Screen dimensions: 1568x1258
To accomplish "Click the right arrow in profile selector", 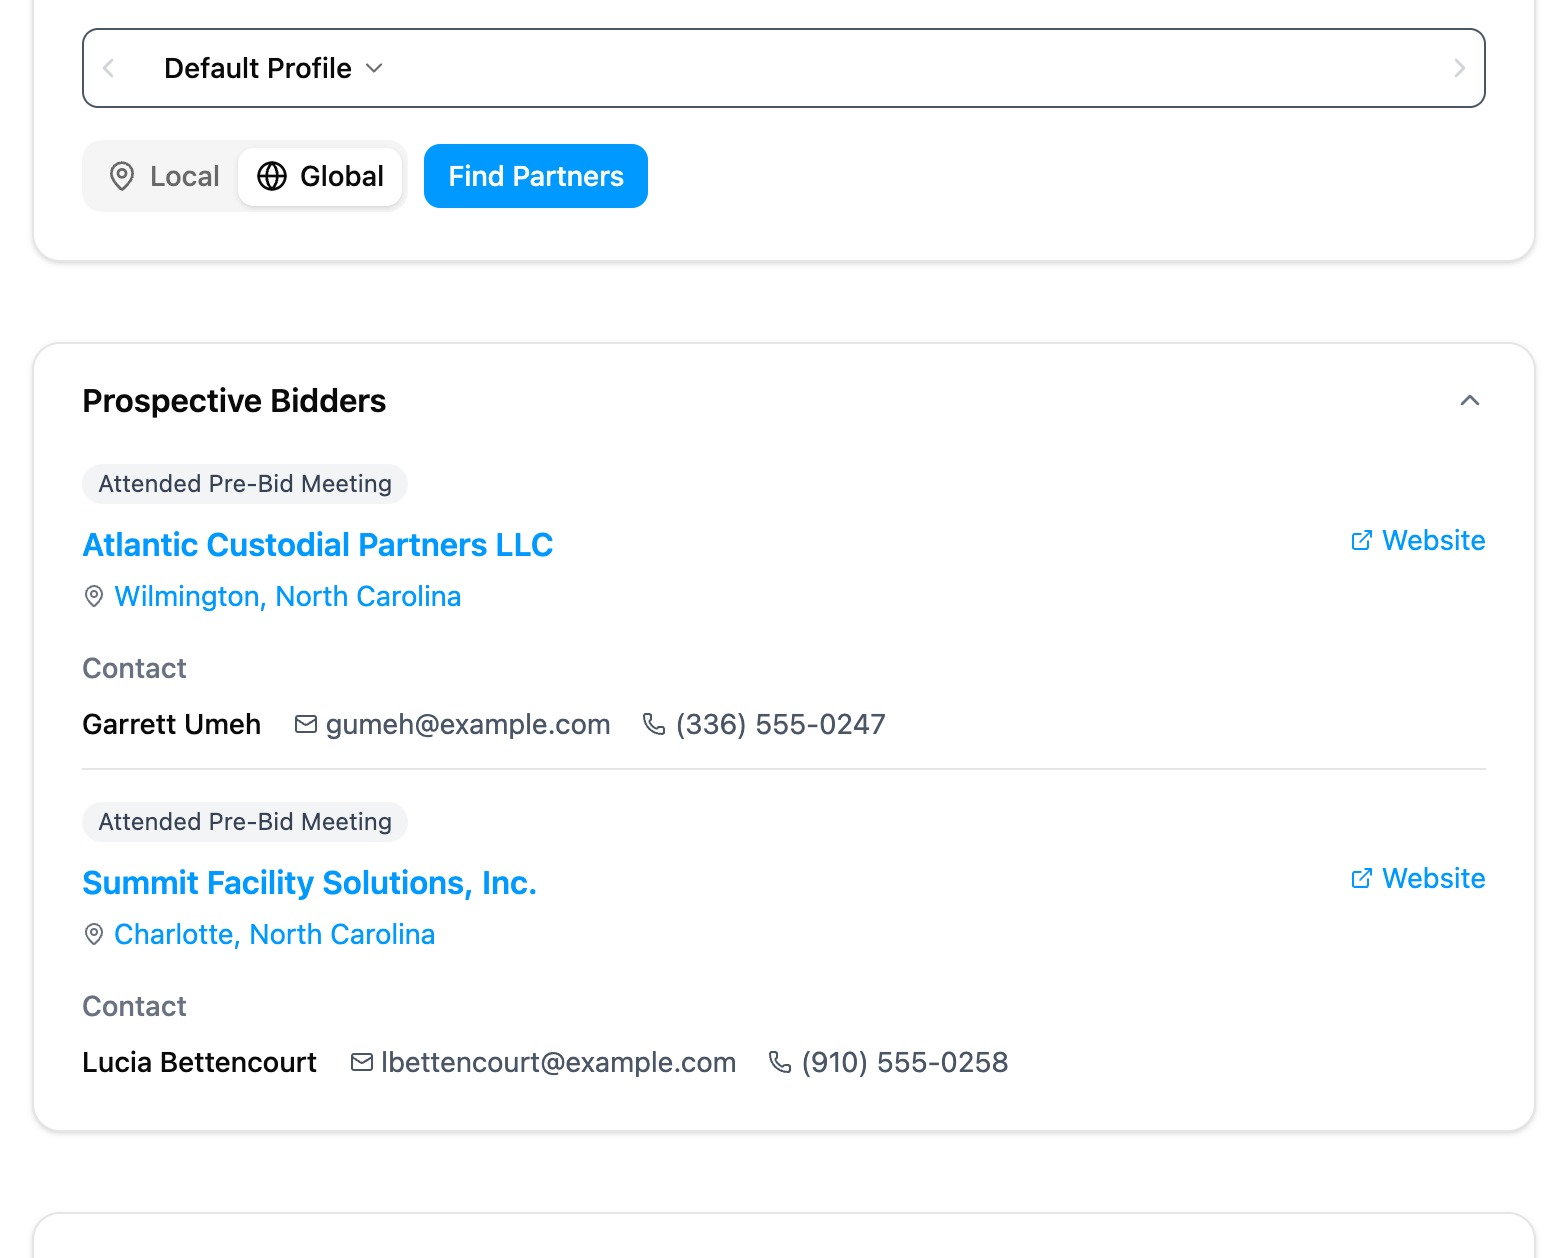I will coord(1459,68).
